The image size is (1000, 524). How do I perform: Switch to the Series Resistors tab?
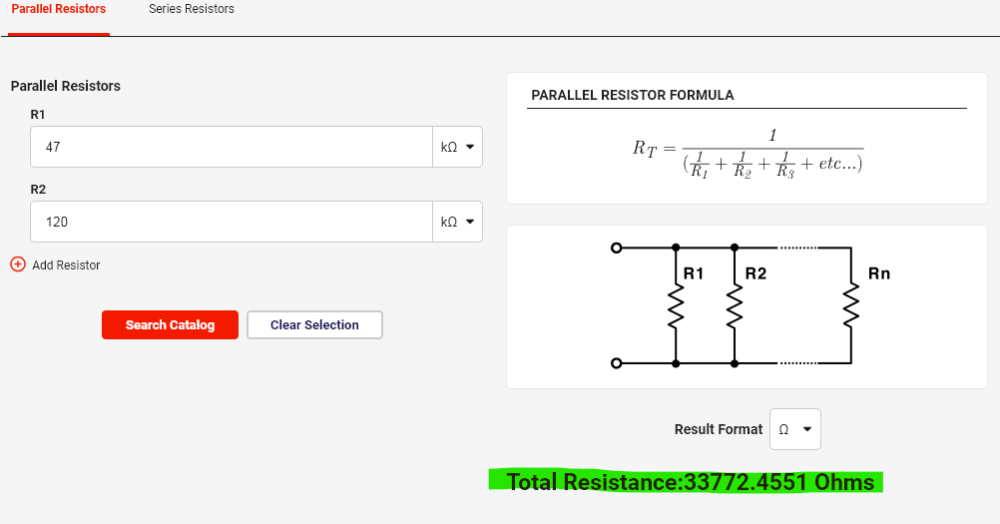click(191, 9)
